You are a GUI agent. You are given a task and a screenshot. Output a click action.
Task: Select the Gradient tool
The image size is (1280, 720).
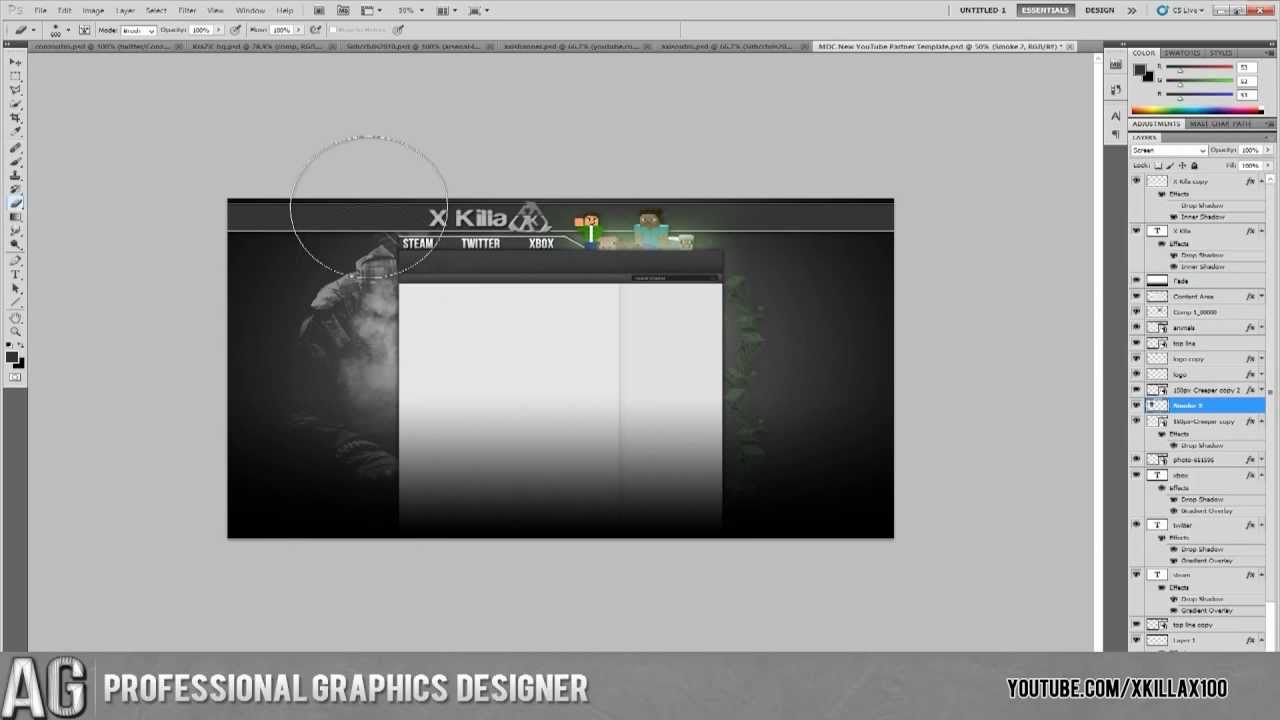click(x=15, y=217)
